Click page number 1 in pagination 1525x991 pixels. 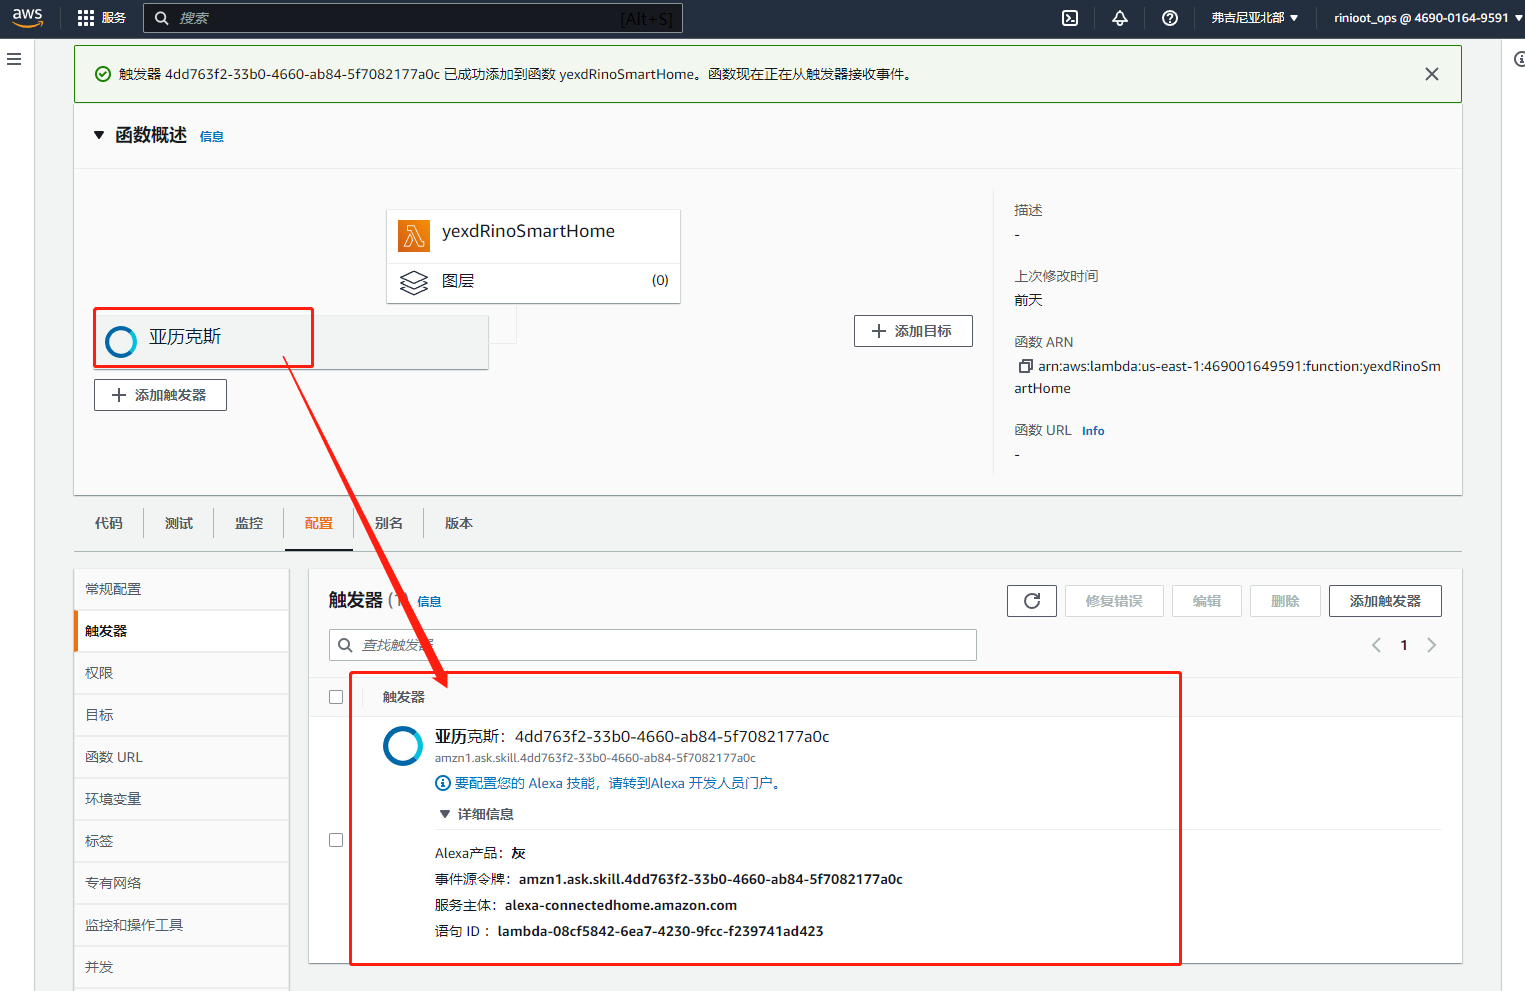tap(1404, 645)
